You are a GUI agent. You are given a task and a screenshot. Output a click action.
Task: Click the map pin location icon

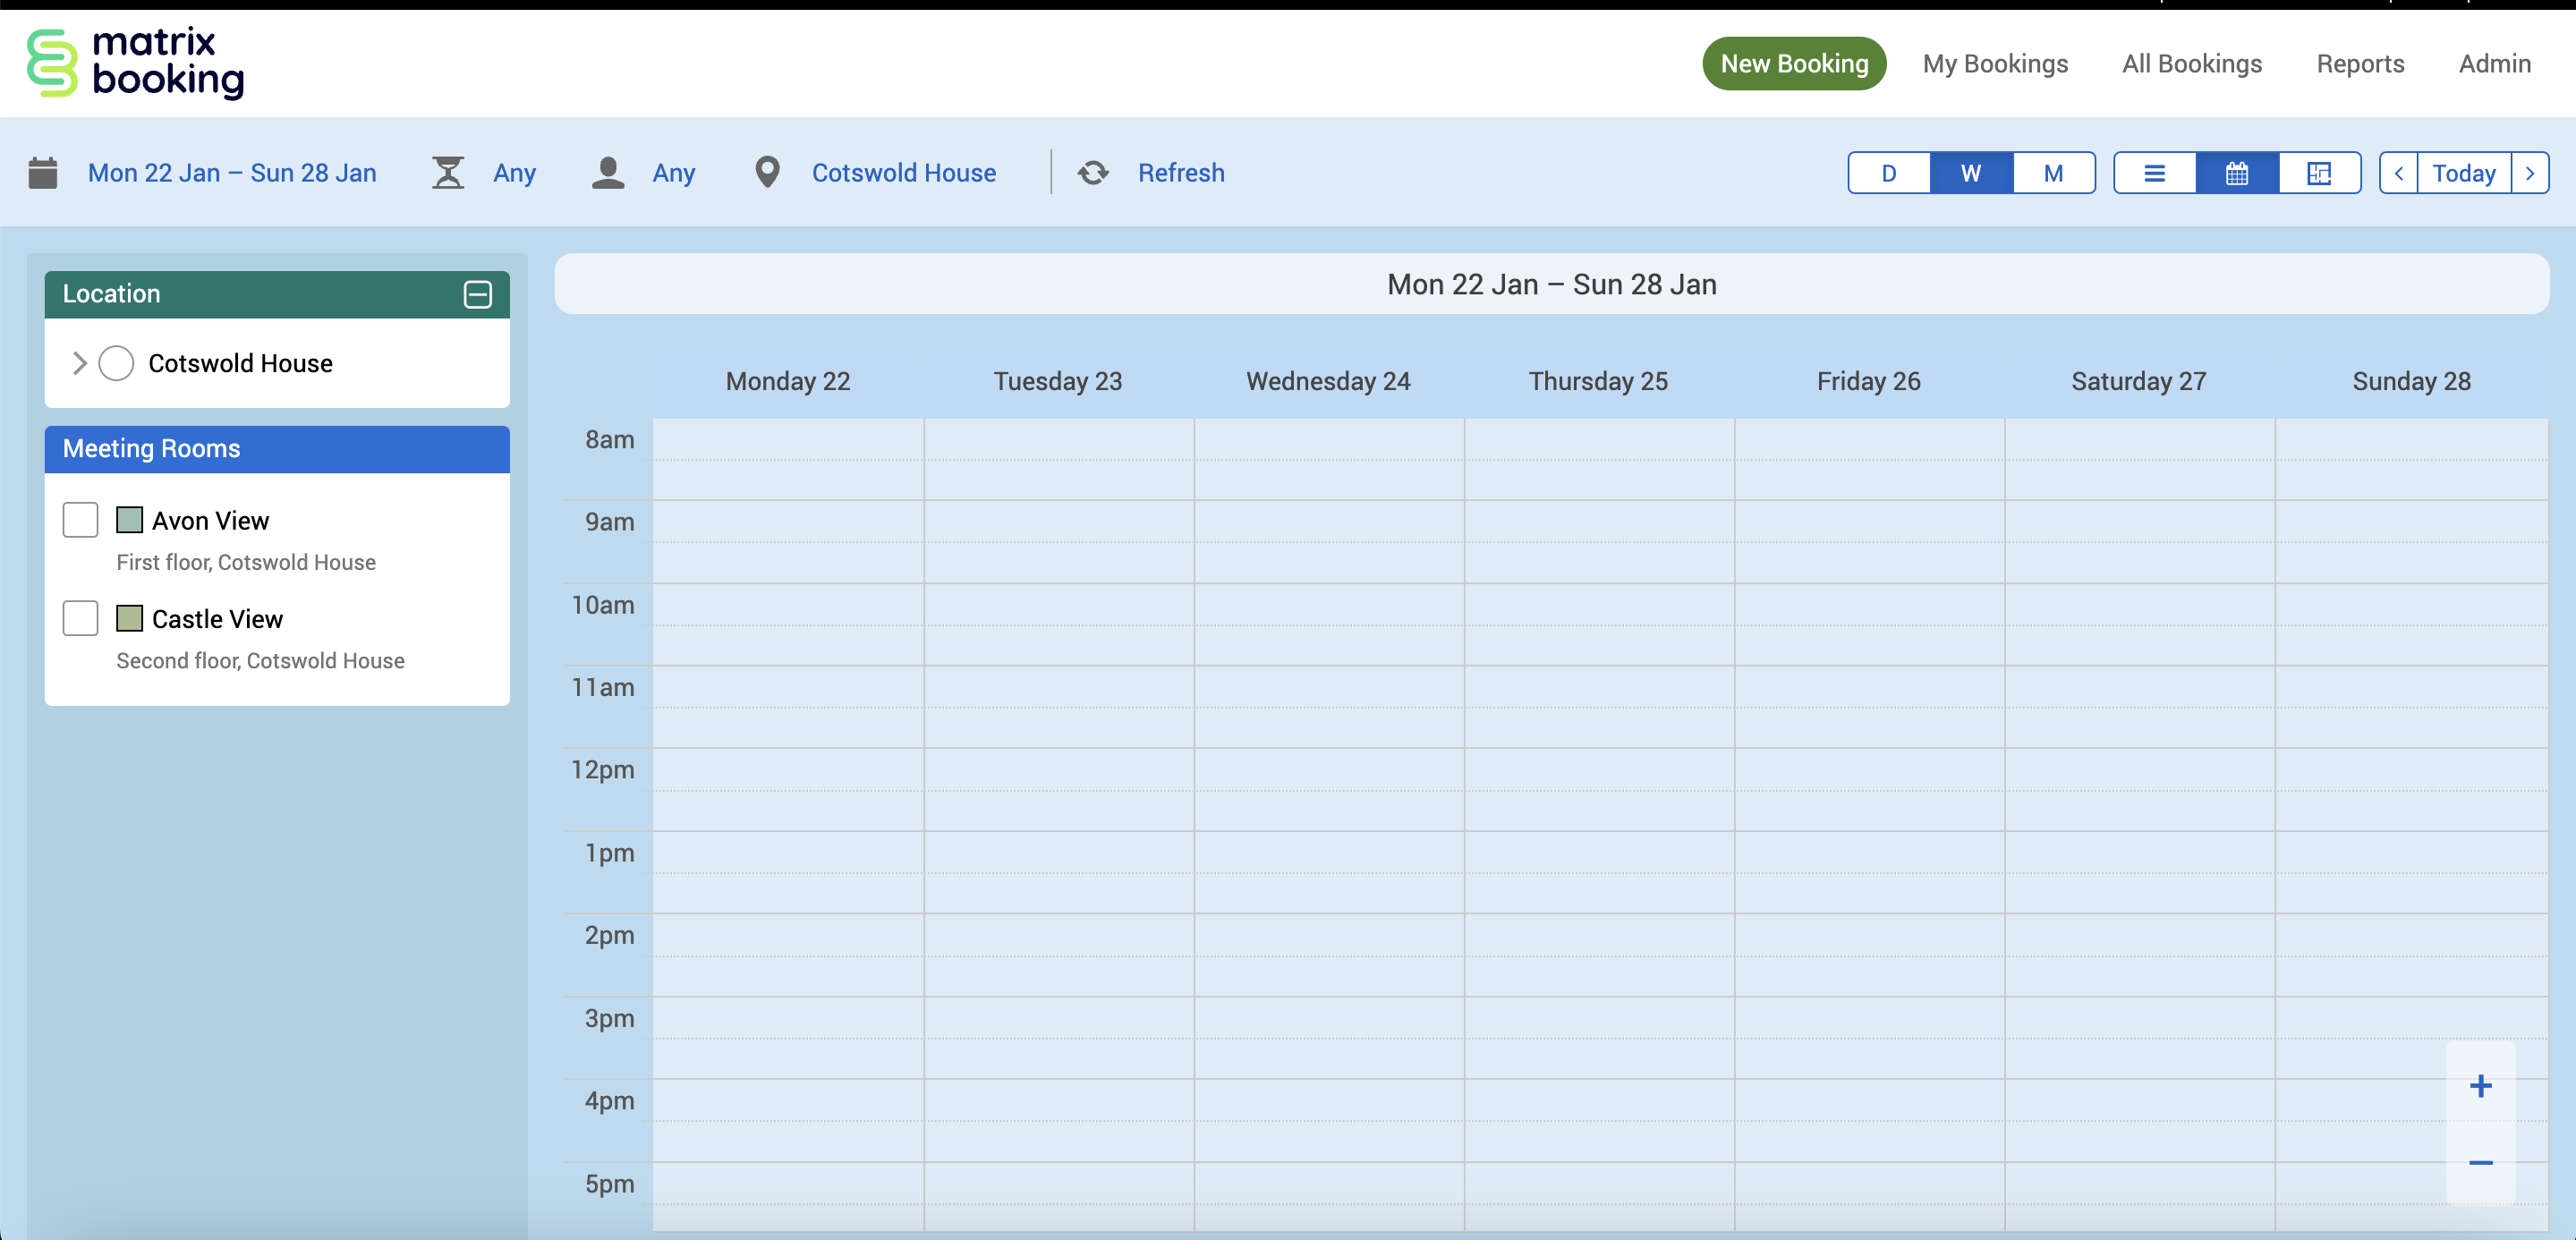point(766,172)
